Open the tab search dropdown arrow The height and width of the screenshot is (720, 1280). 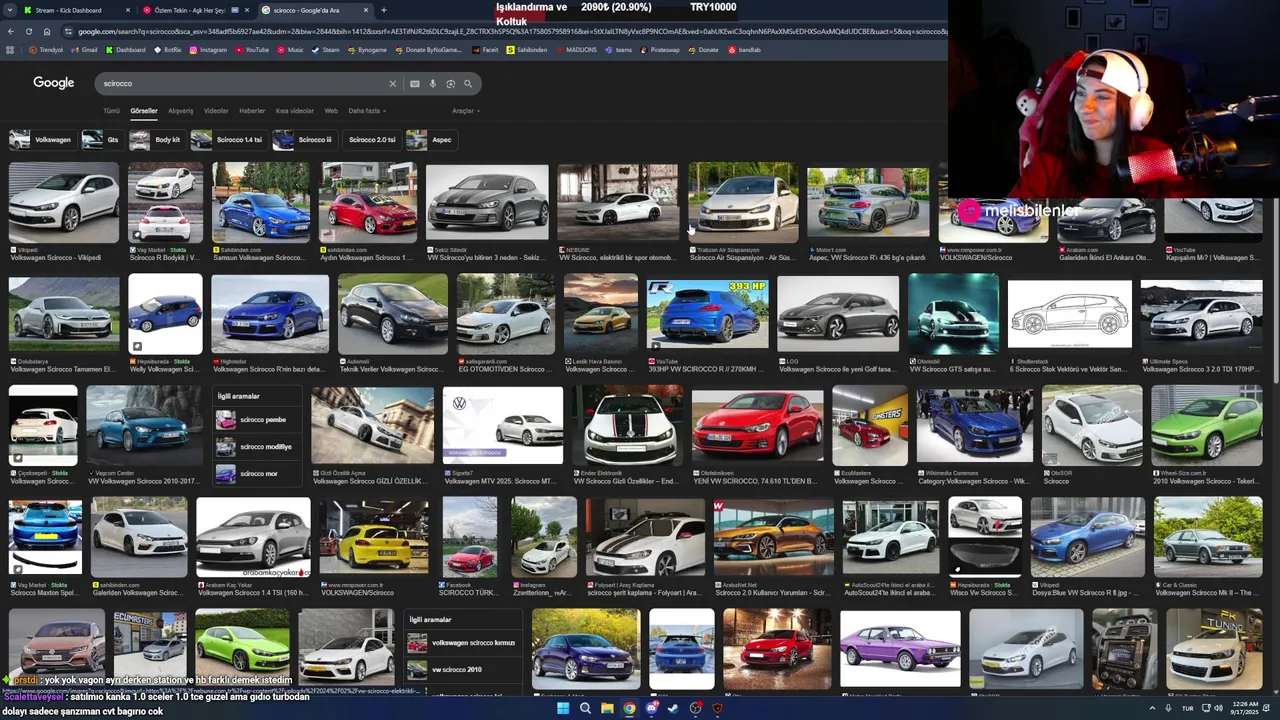(x=9, y=10)
